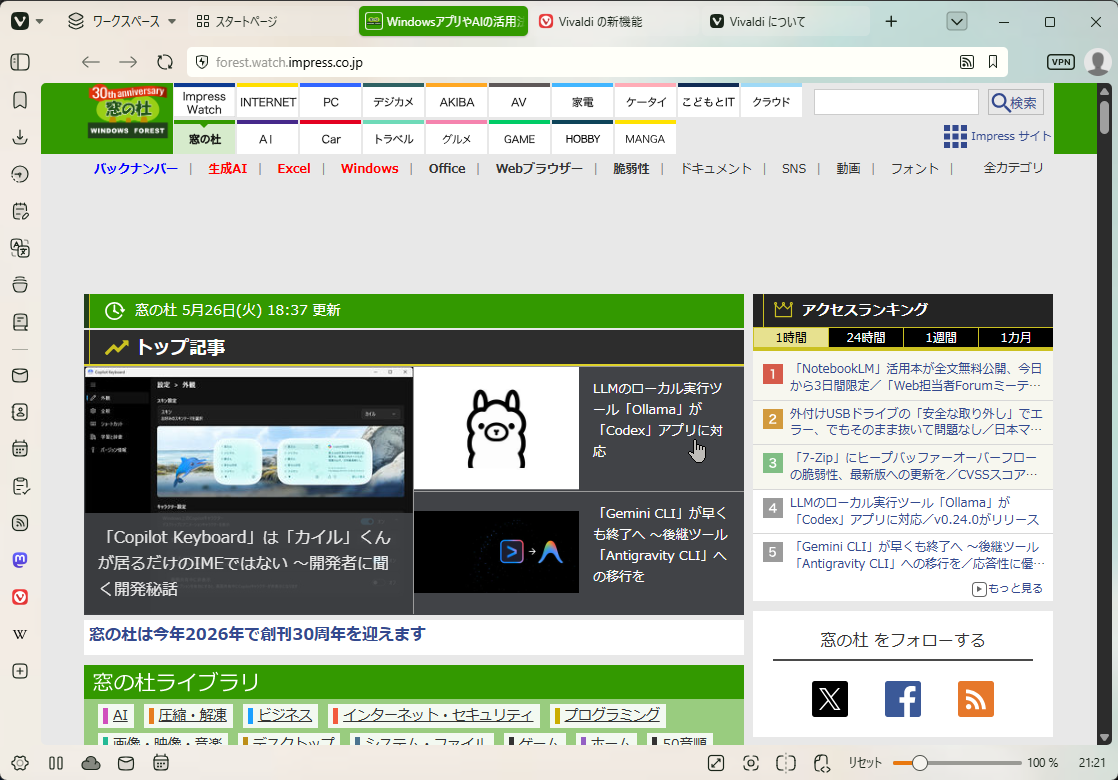Open the Notes panel in sidebar
Image resolution: width=1118 pixels, height=780 pixels.
(21, 211)
